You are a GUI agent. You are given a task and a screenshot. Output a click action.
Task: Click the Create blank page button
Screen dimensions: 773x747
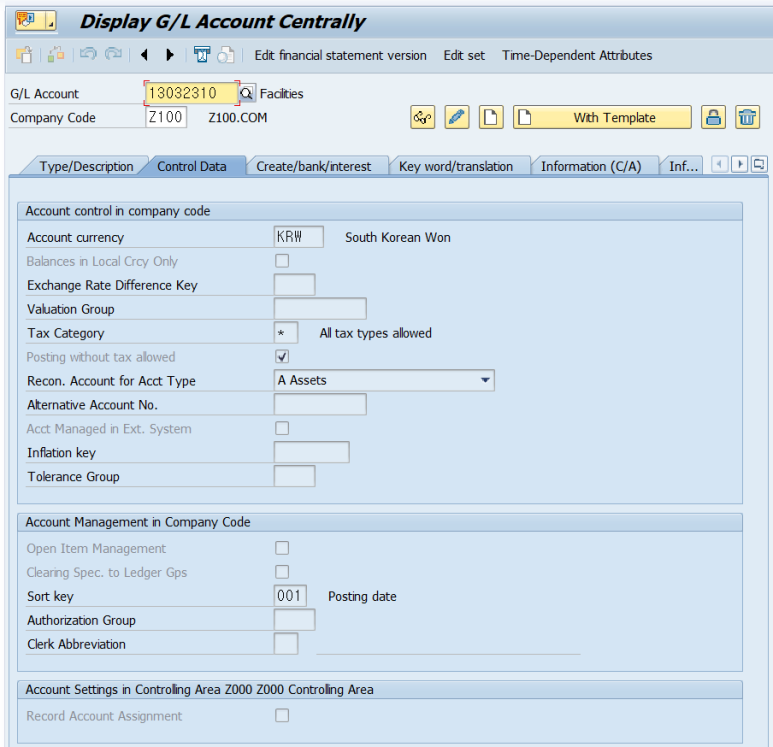point(491,117)
